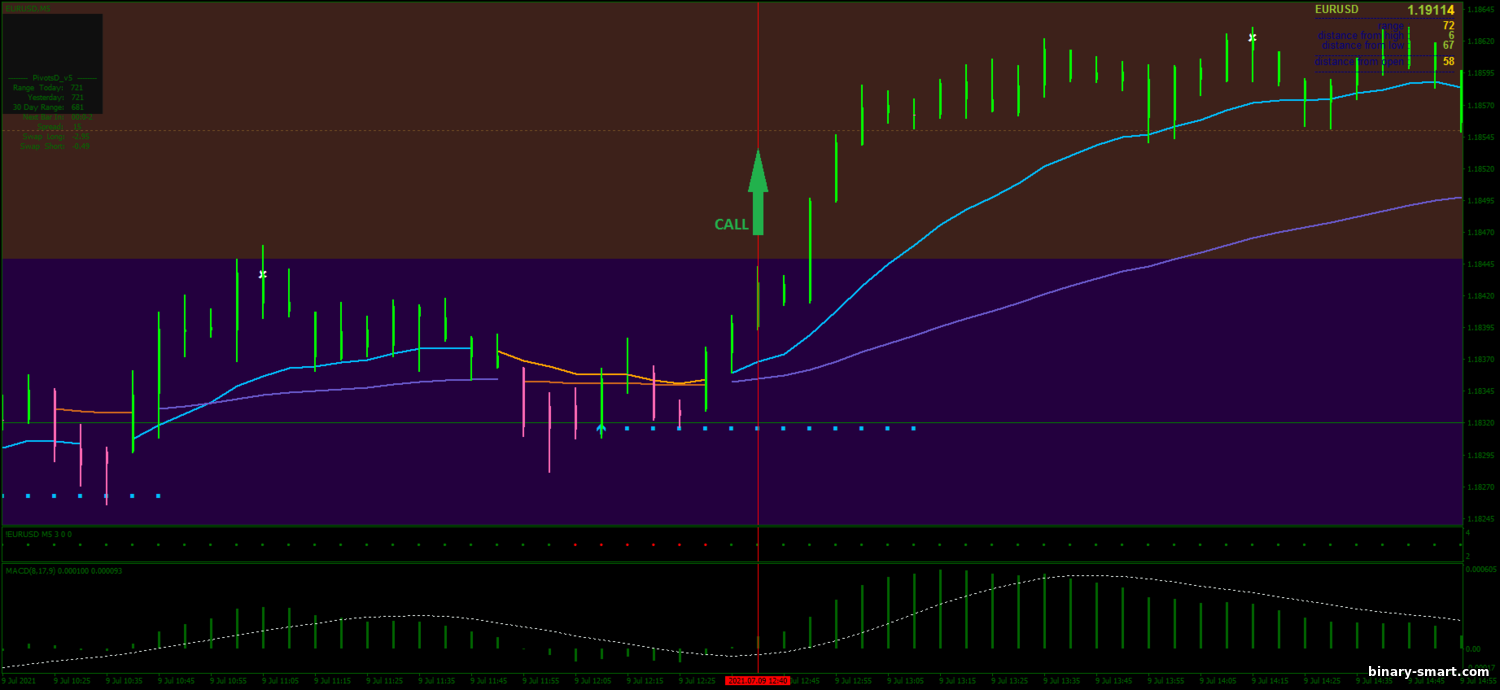
Task: Select the PivotsD_v5 info panel heading
Action: click(x=52, y=77)
